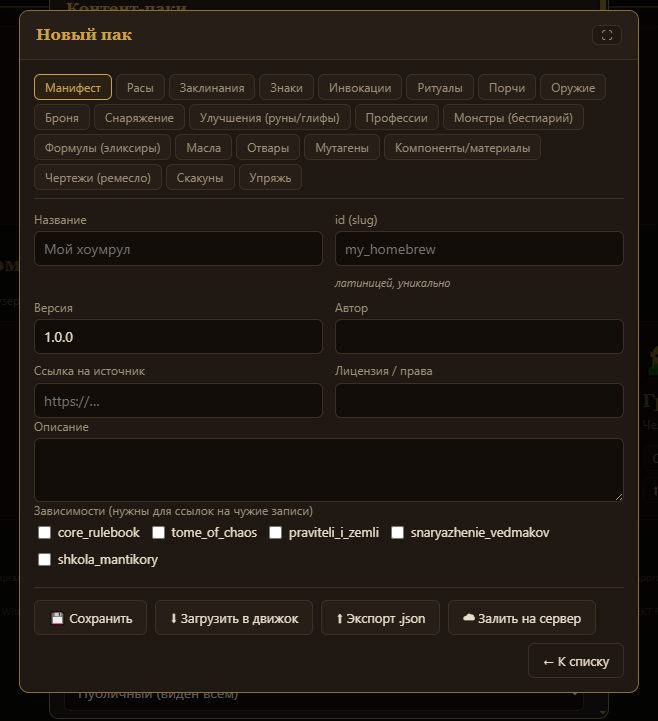658x721 pixels.
Task: Select Компоненты/материалы tab
Action: click(x=462, y=147)
